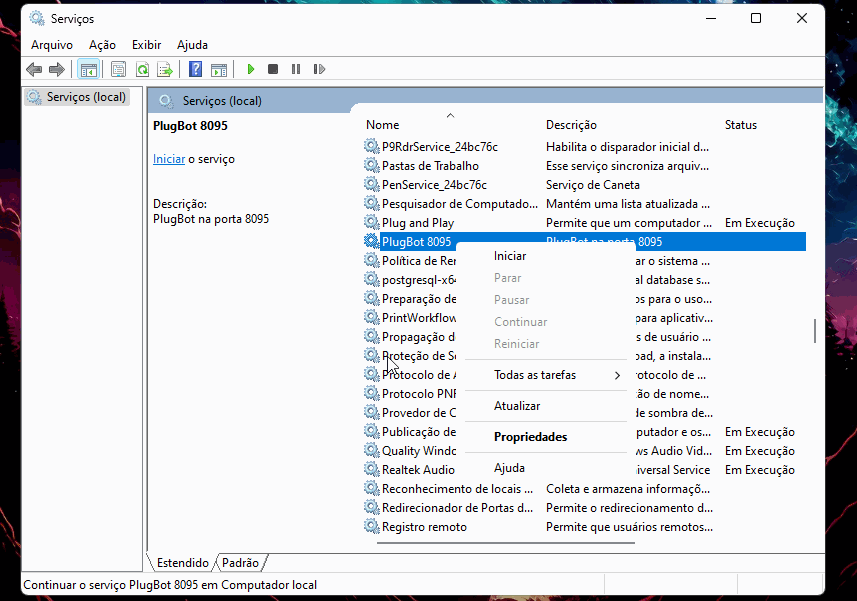857x601 pixels.
Task: Click Em Execução status for Plug and Play
Action: tap(760, 223)
